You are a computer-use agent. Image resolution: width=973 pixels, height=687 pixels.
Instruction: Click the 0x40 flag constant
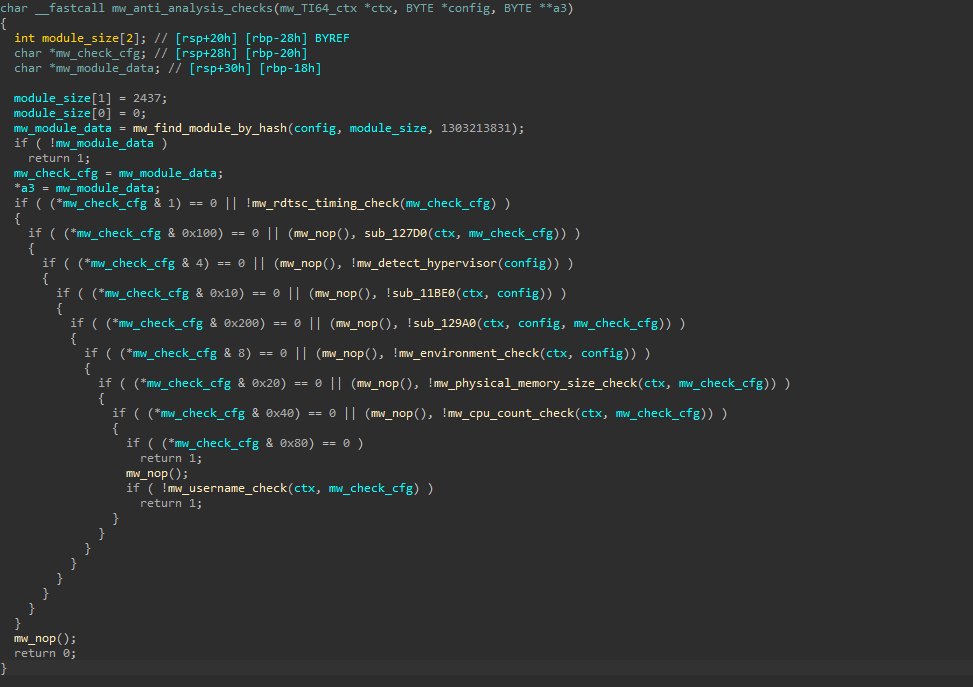coord(280,413)
